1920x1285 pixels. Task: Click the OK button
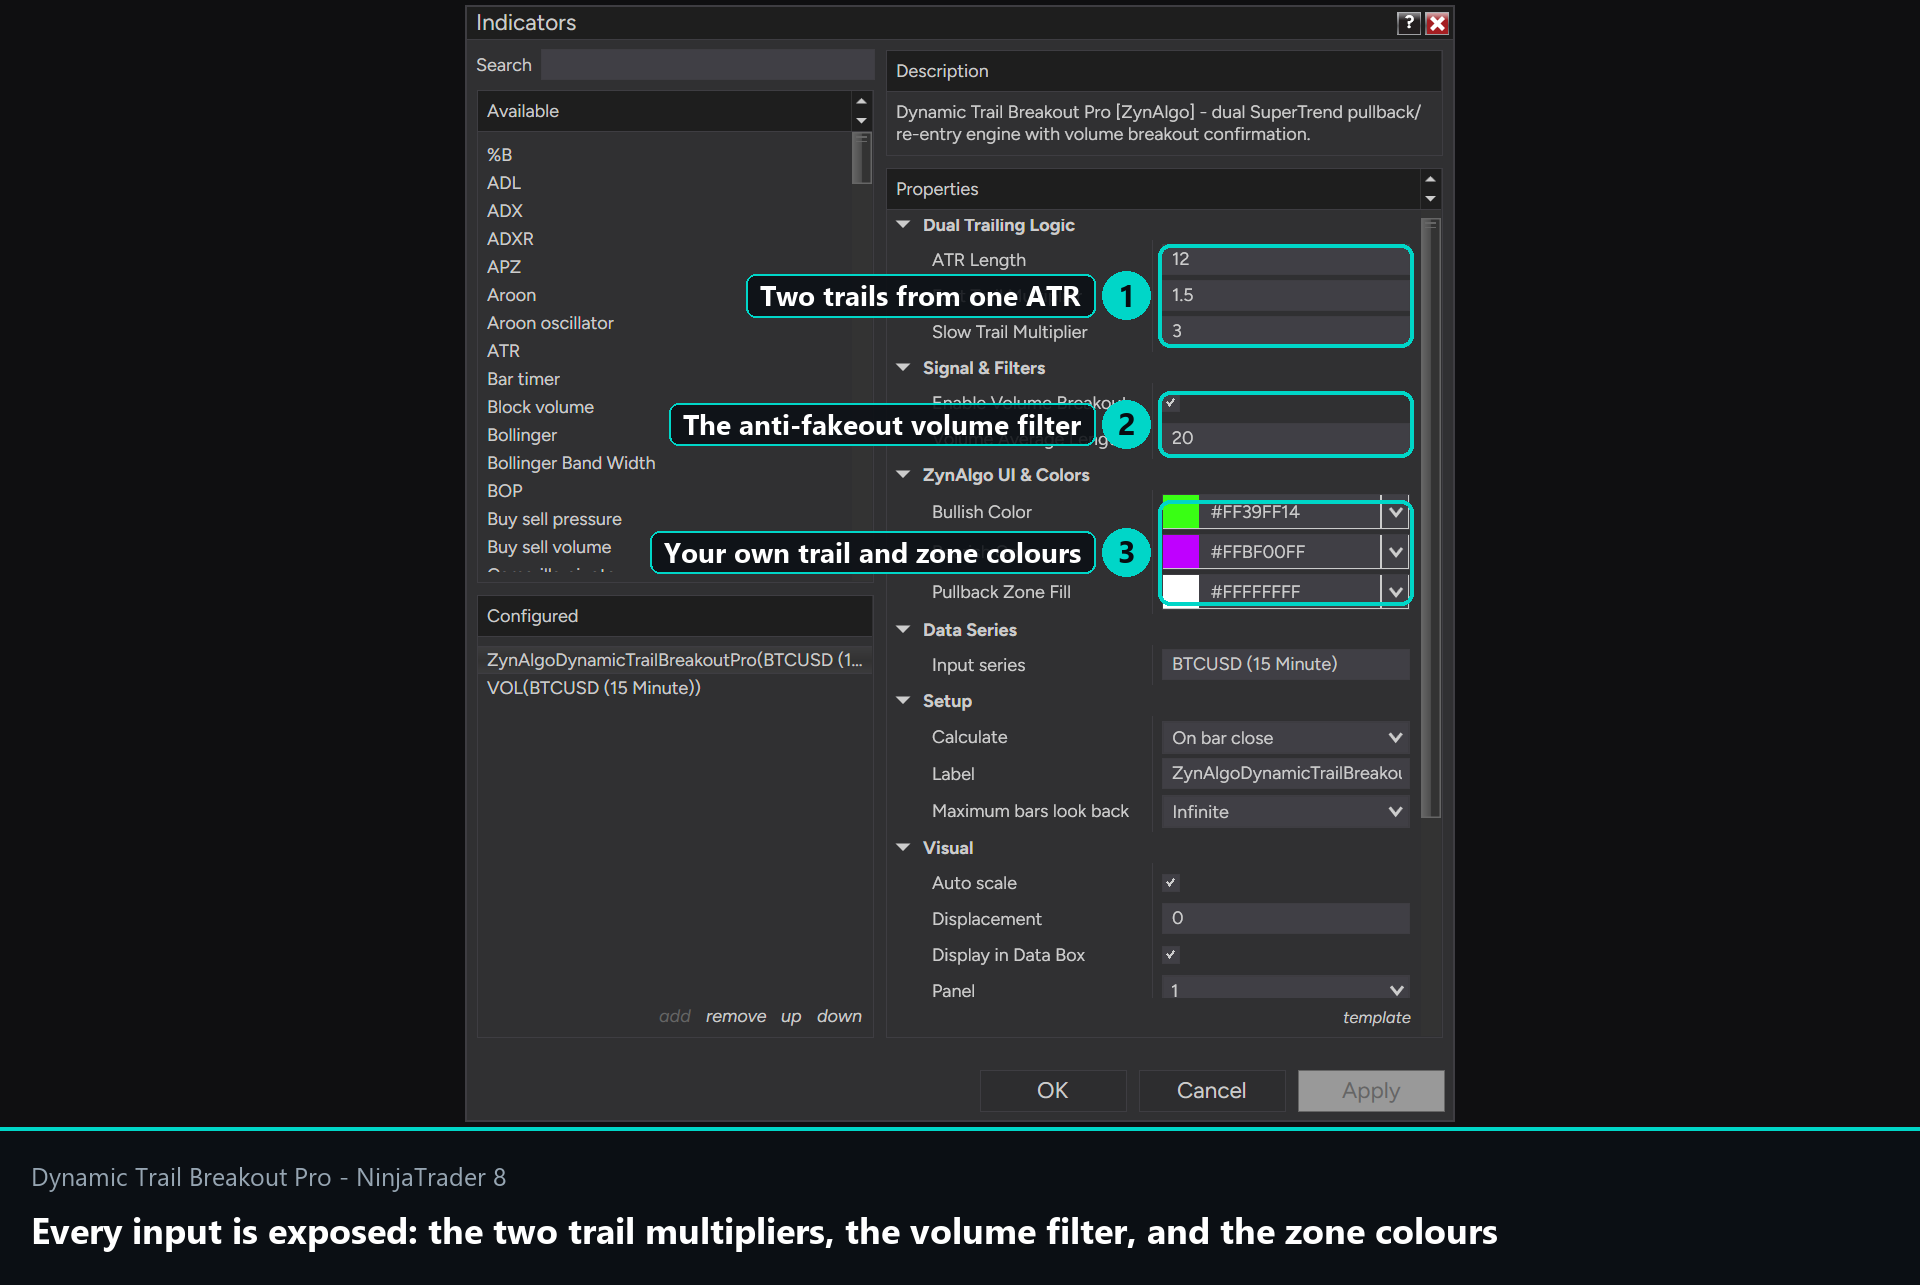1053,1091
